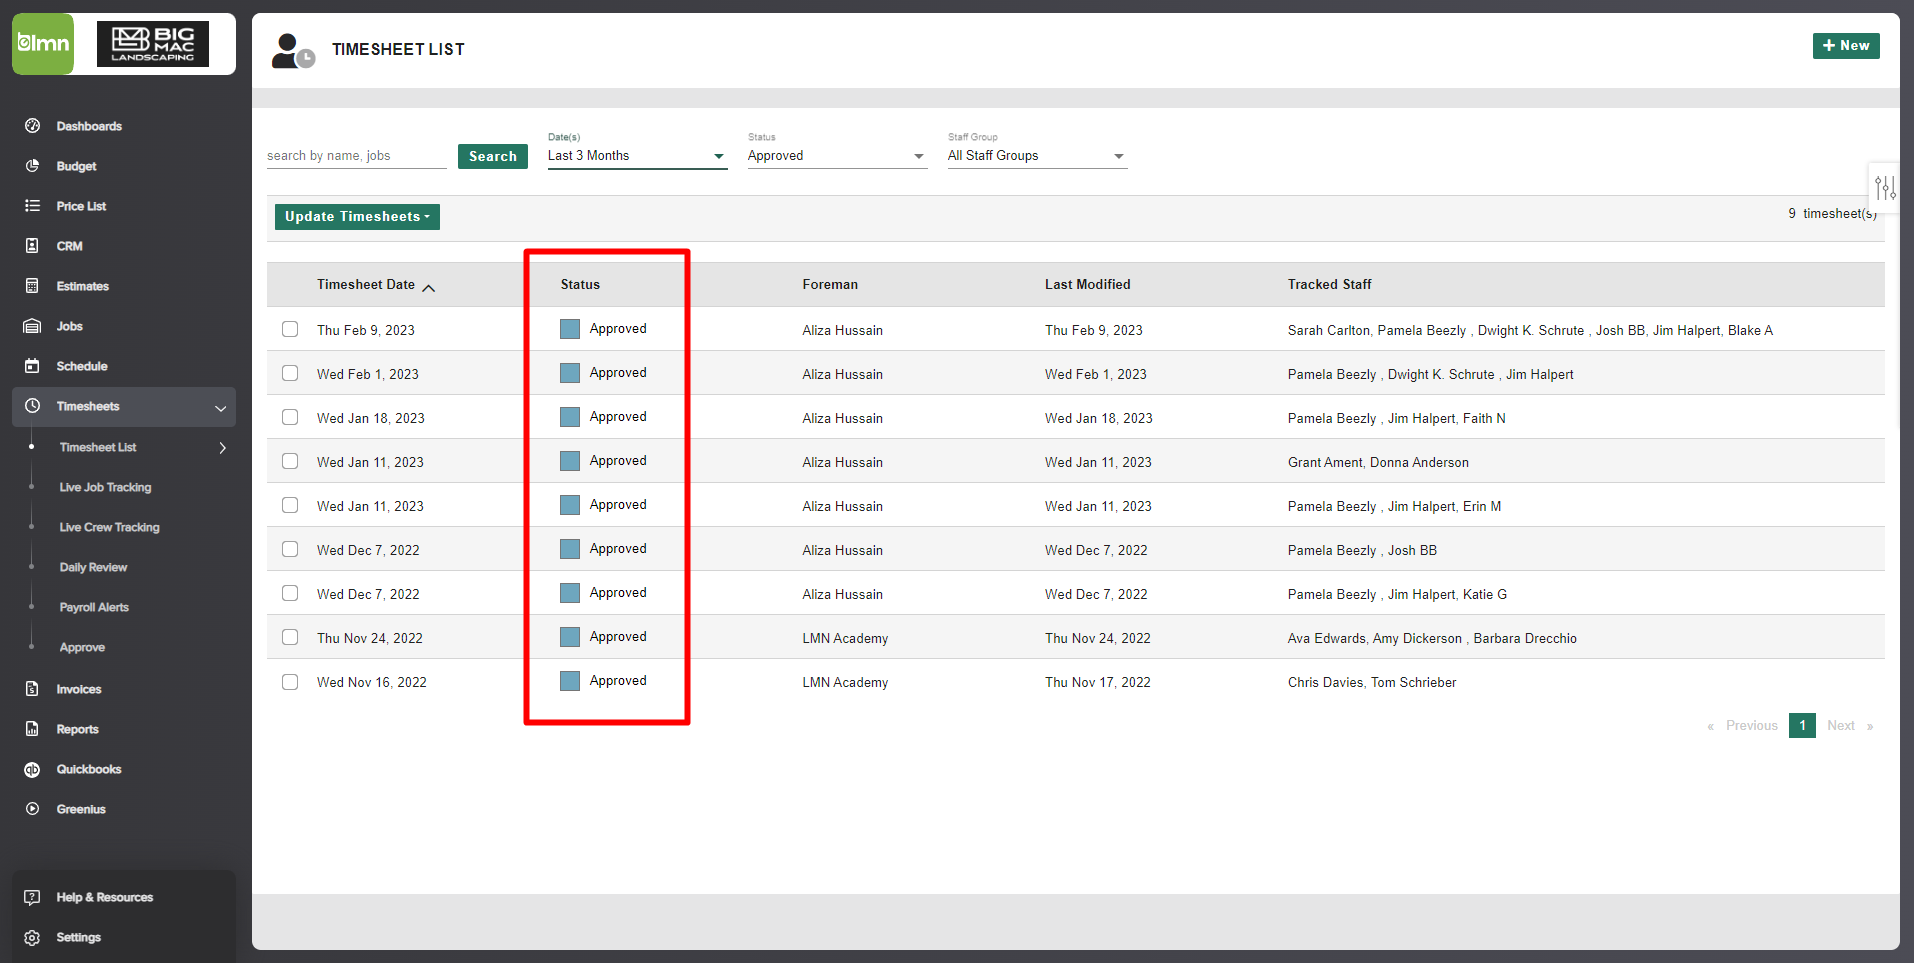The image size is (1914, 963).
Task: Expand the Status filter dropdown
Action: [836, 156]
